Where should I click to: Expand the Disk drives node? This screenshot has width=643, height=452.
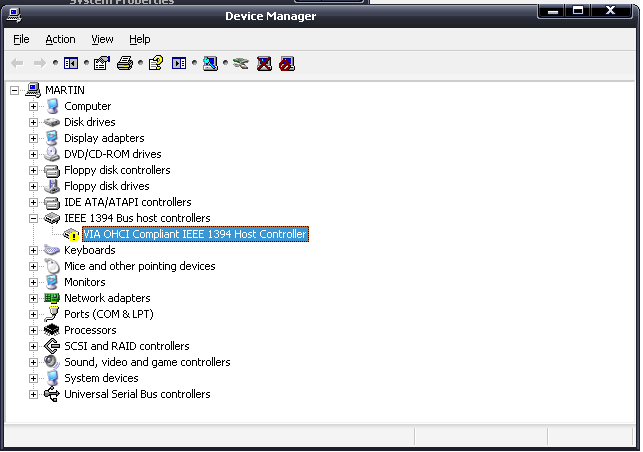33,122
